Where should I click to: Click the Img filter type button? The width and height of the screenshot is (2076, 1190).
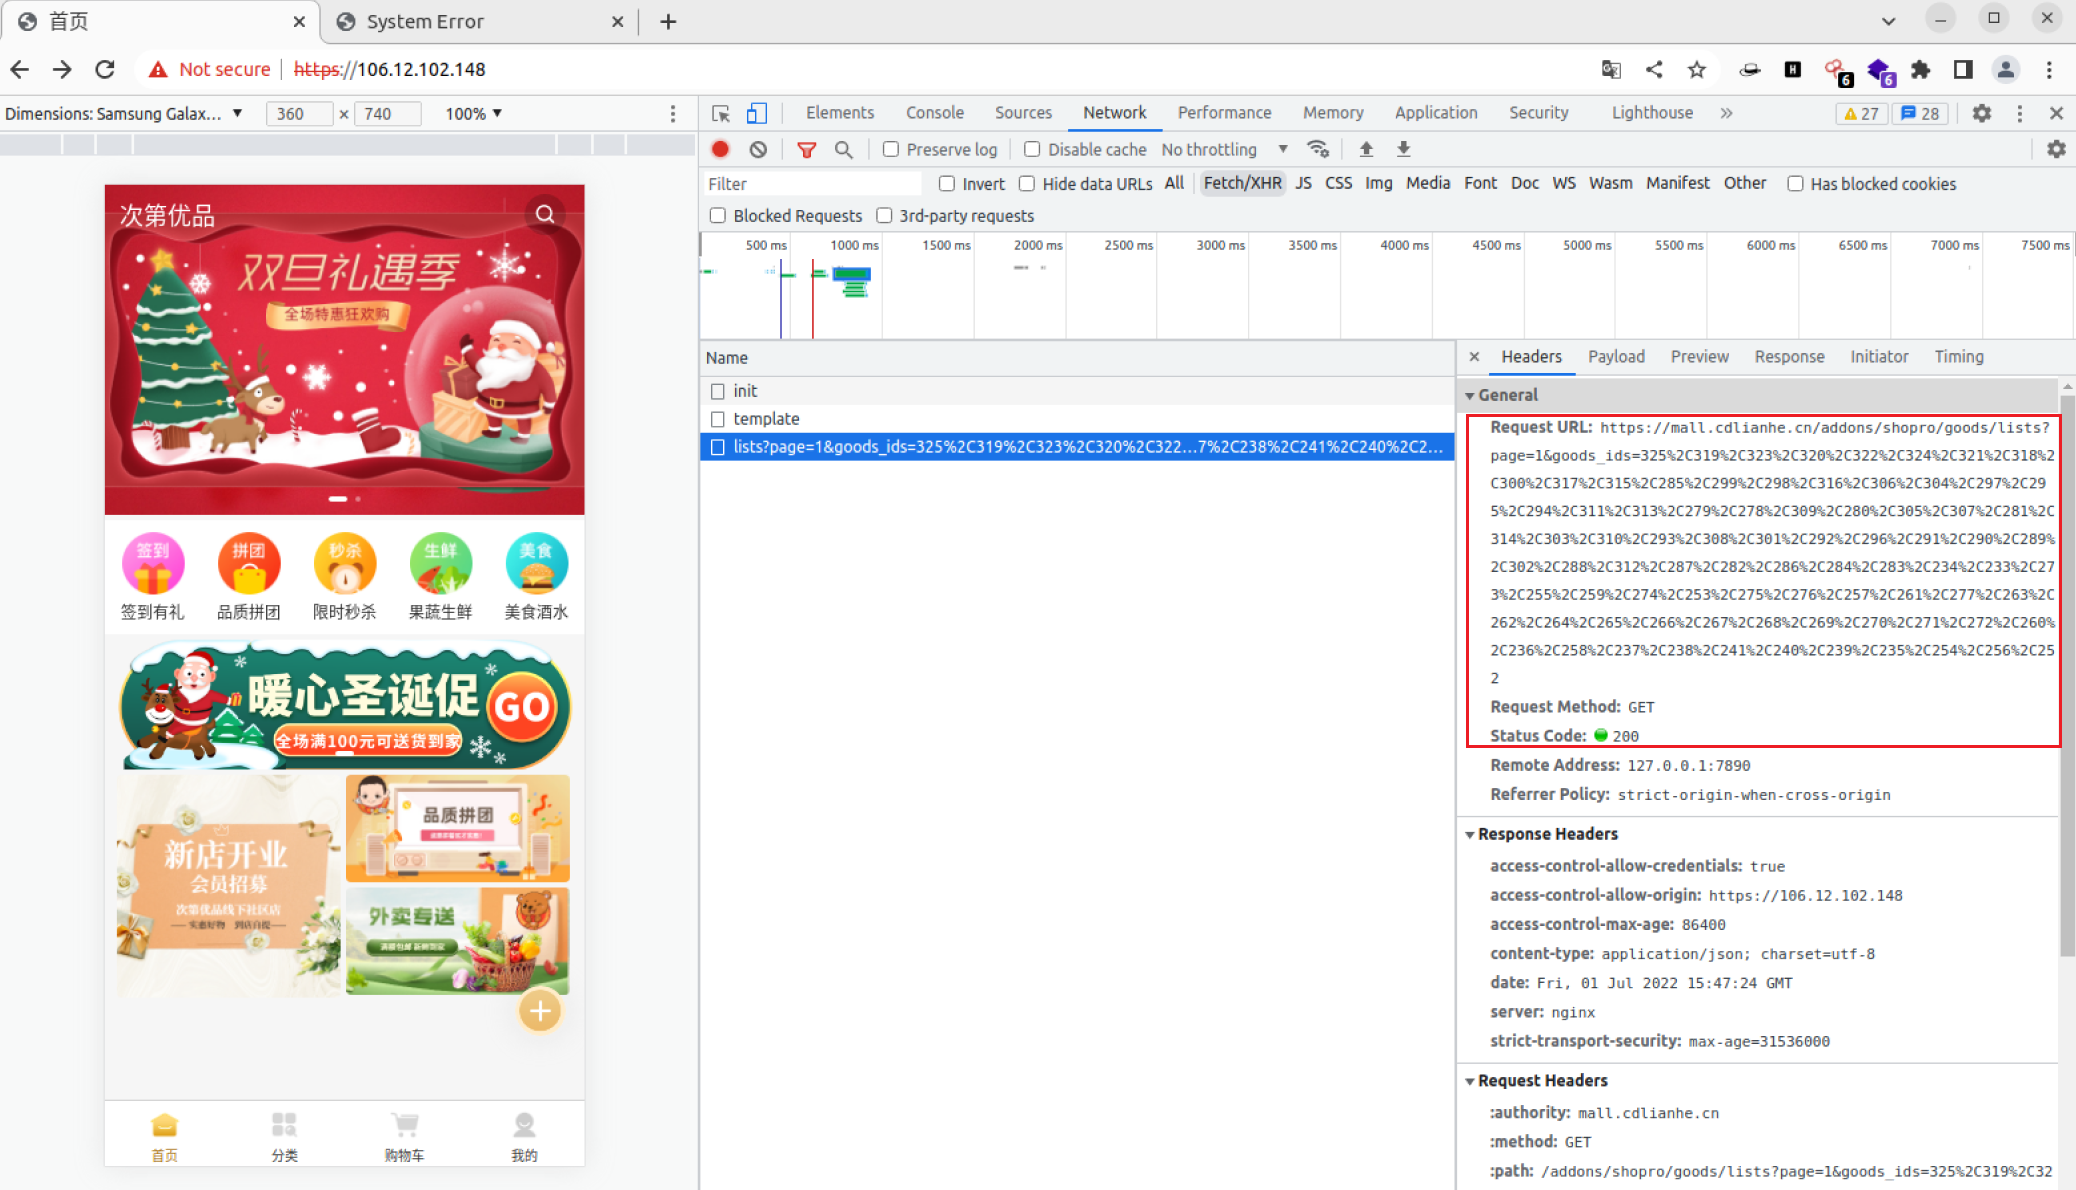(1378, 183)
